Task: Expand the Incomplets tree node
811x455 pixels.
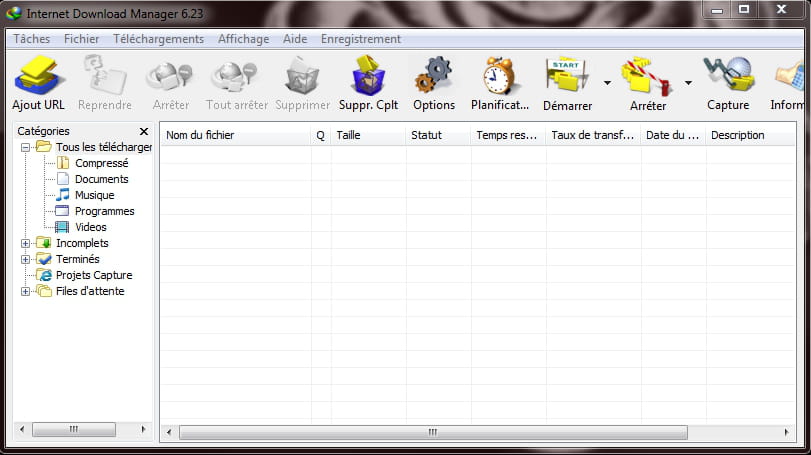Action: 25,244
